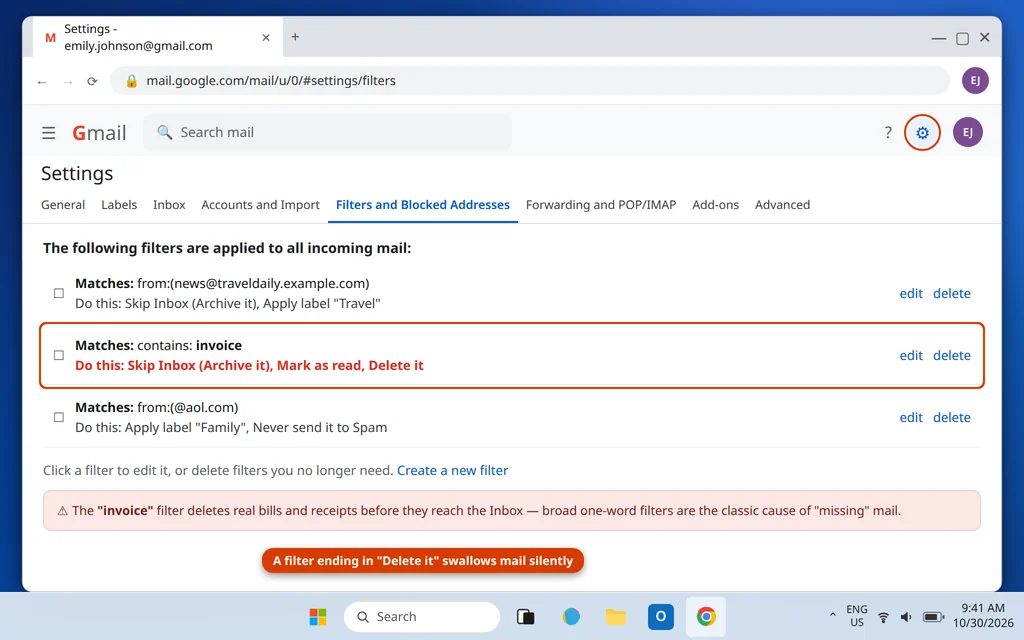Open the Windows Start button
This screenshot has width=1024, height=640.
[318, 616]
